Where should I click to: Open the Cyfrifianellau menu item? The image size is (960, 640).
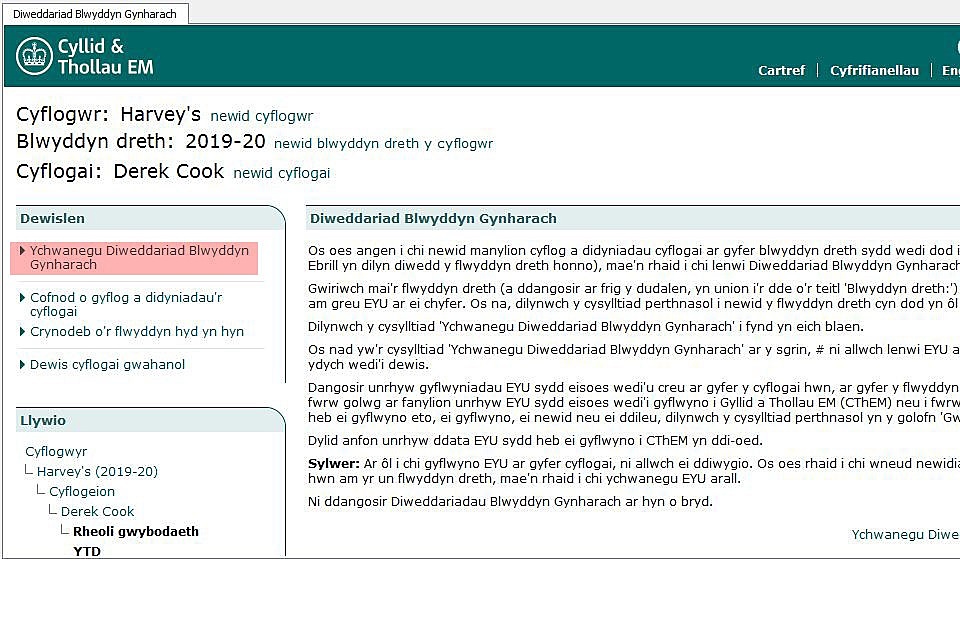point(874,70)
